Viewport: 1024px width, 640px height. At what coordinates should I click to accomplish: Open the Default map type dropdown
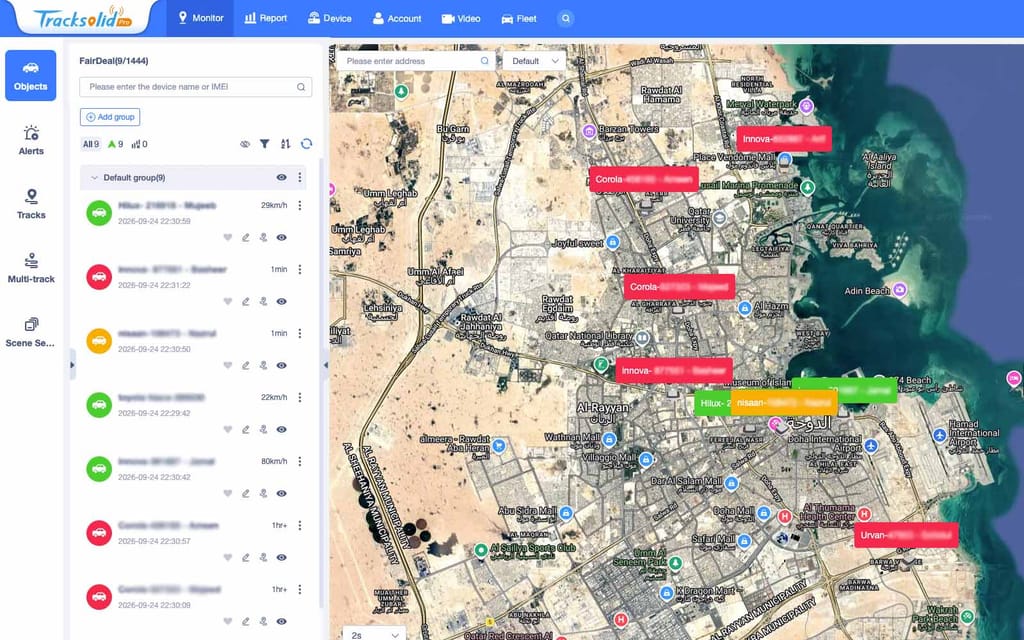tap(534, 61)
